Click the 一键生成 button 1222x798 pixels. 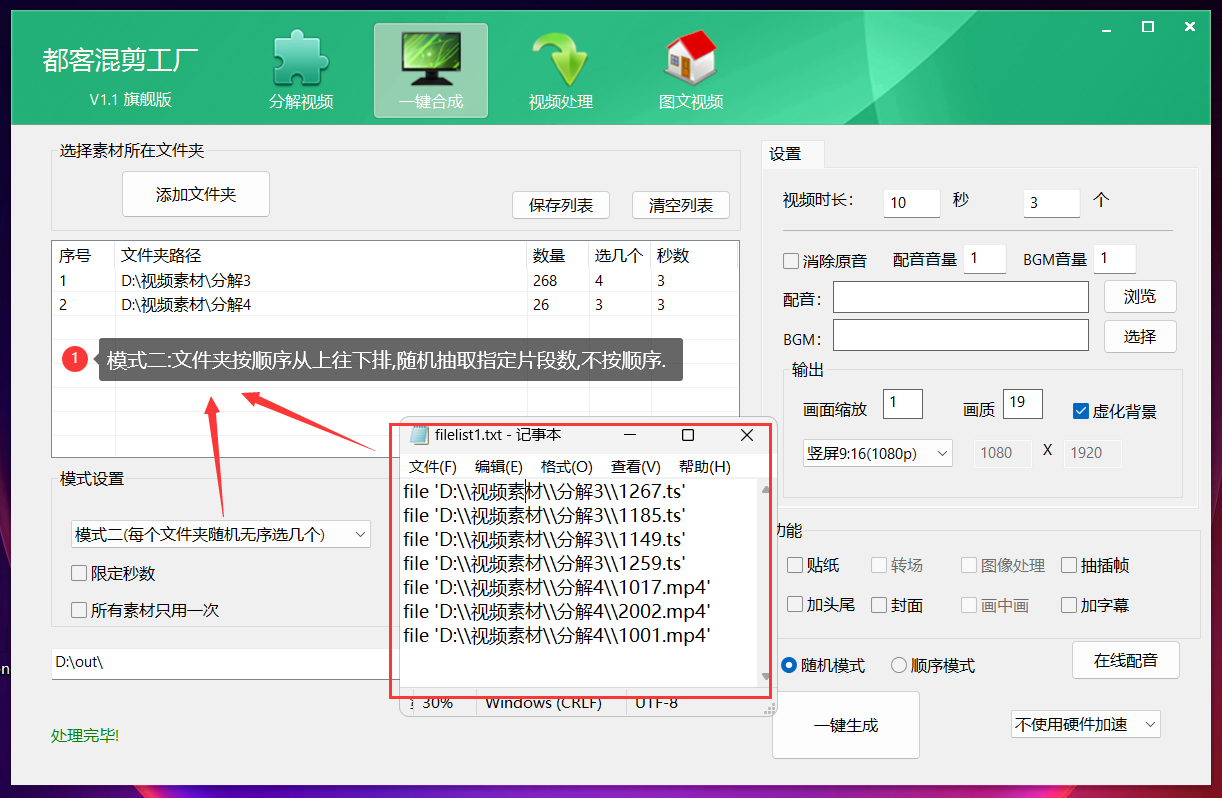pyautogui.click(x=846, y=725)
